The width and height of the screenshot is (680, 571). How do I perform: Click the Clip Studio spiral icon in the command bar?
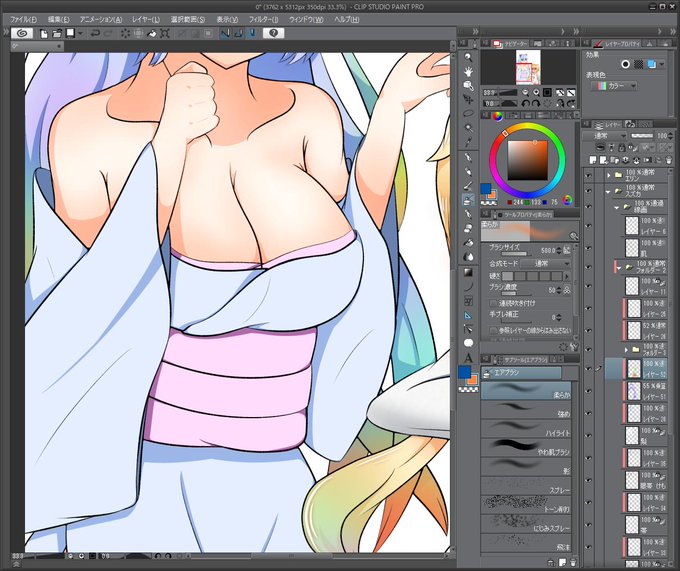[x=22, y=33]
